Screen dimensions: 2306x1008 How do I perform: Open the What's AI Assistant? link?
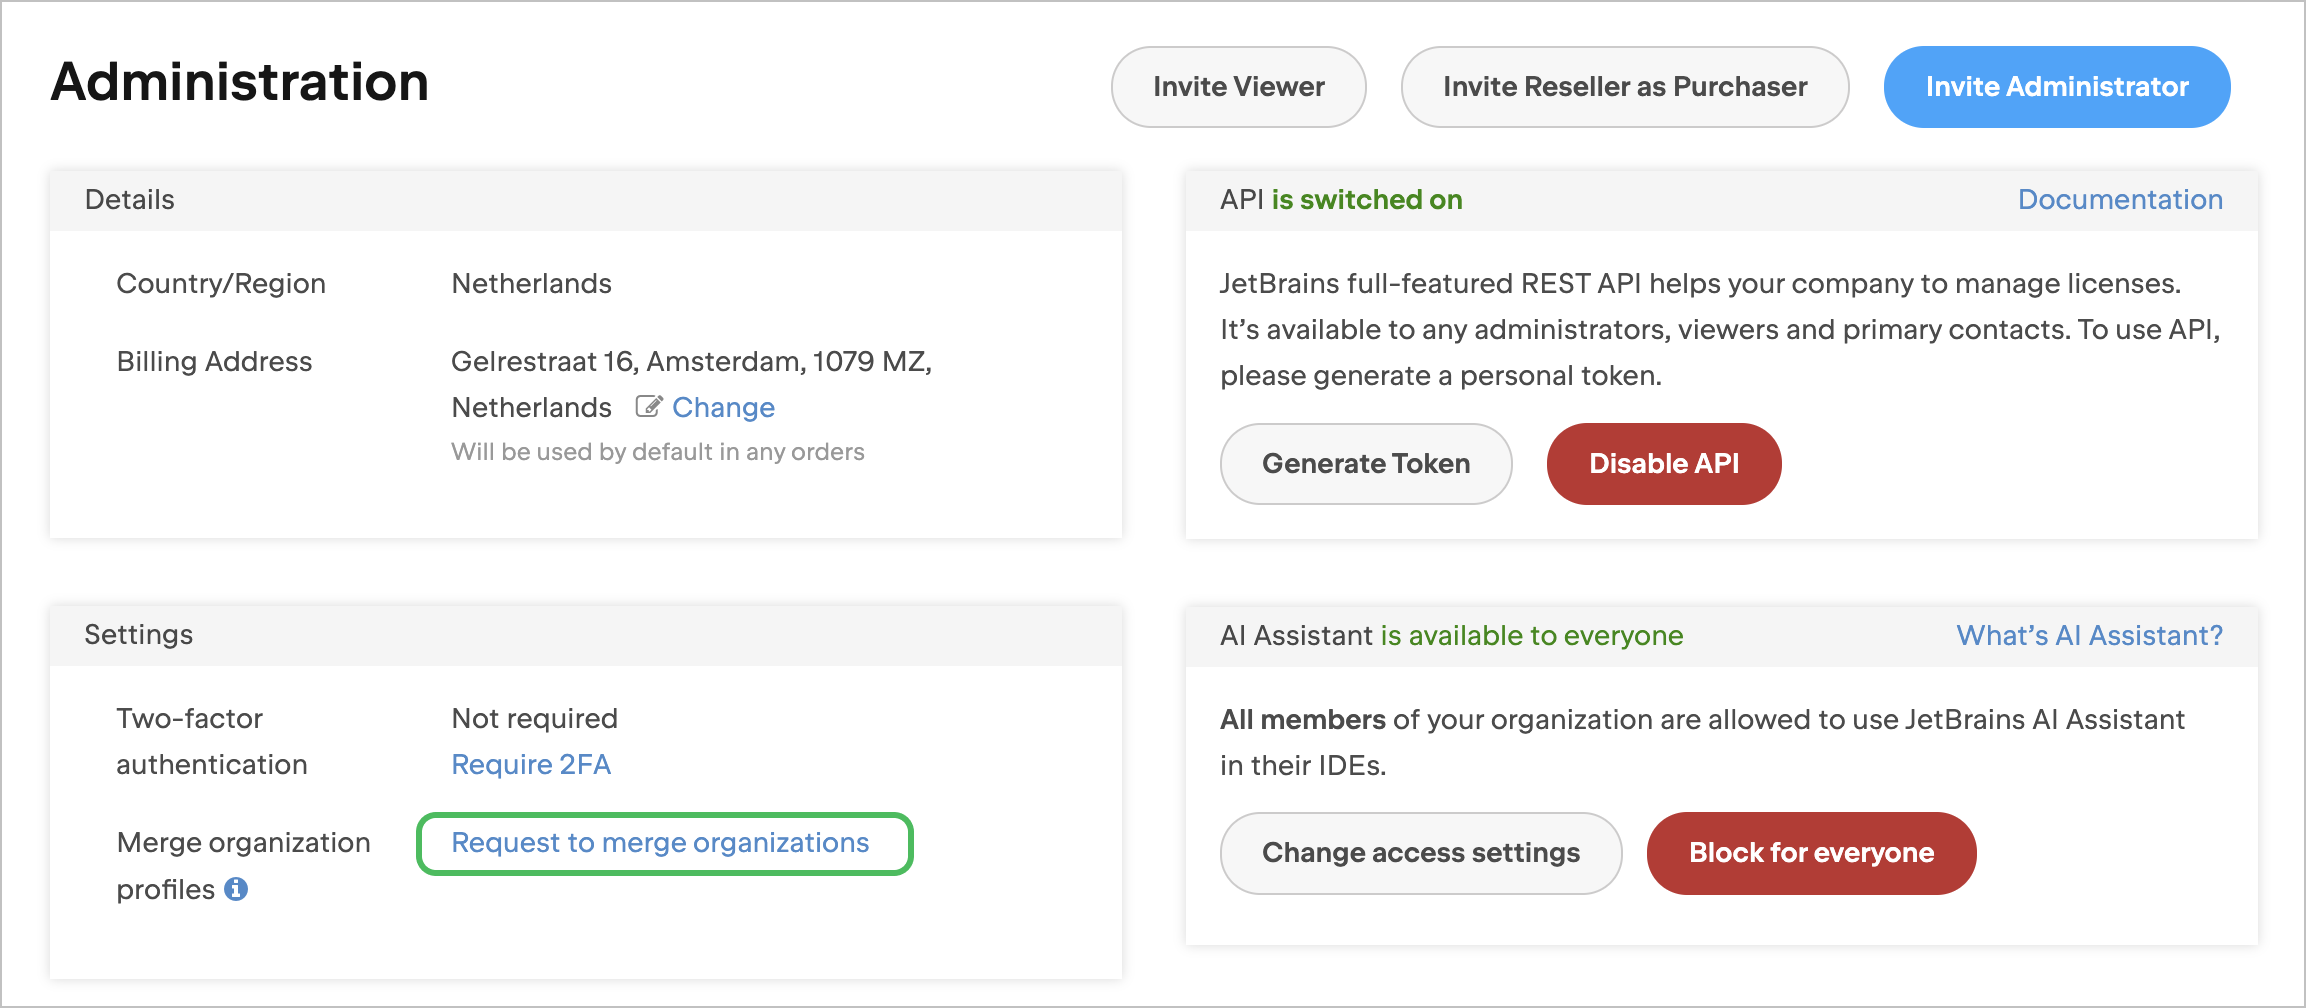click(2089, 636)
